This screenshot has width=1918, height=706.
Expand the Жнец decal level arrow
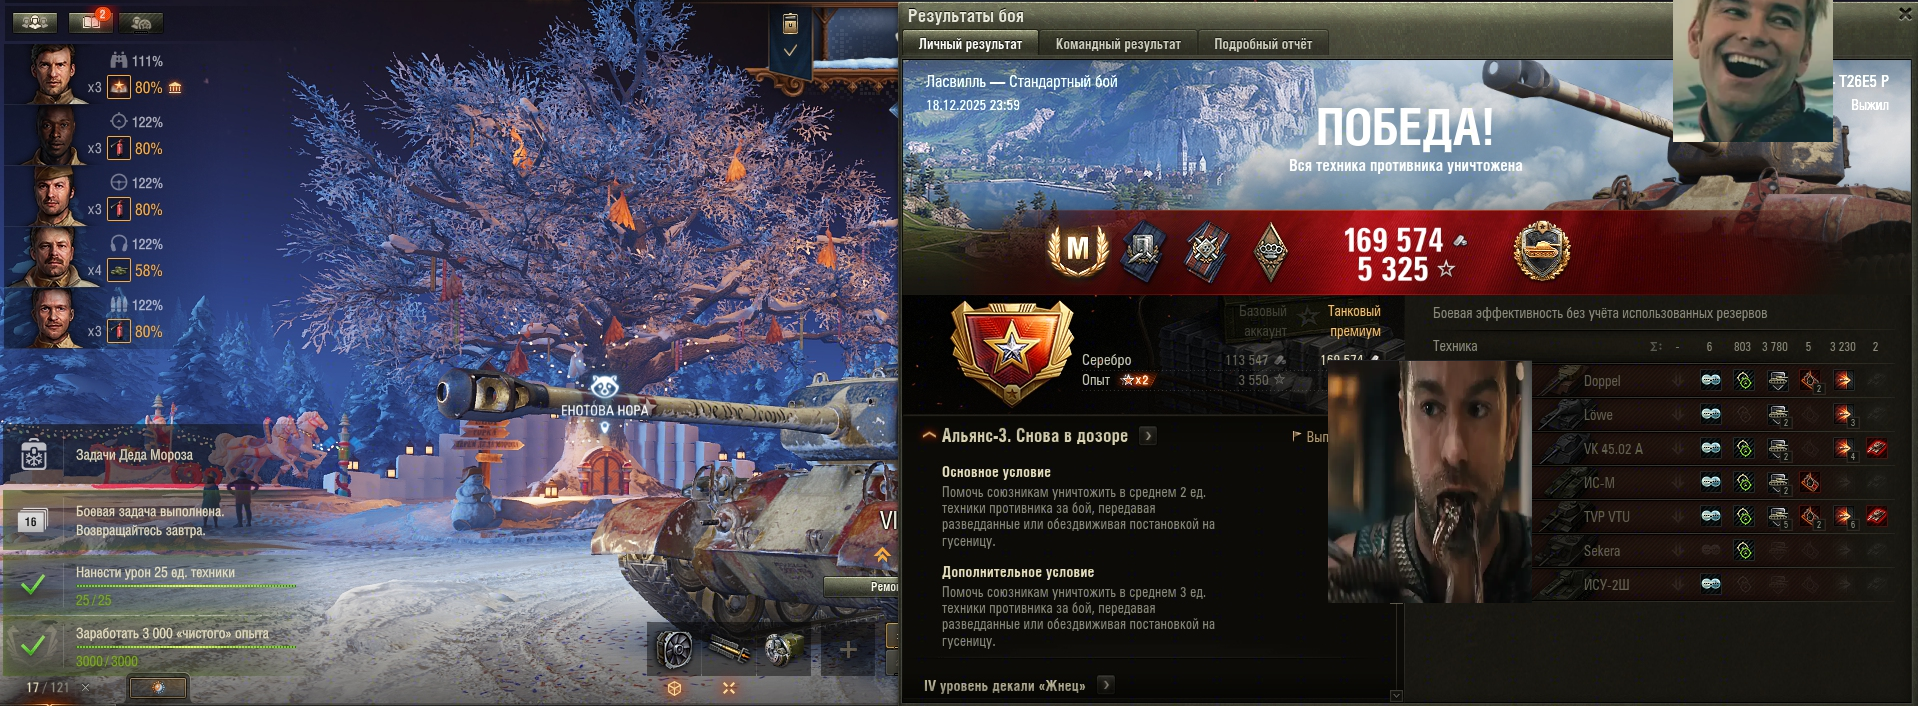[x=1106, y=685]
